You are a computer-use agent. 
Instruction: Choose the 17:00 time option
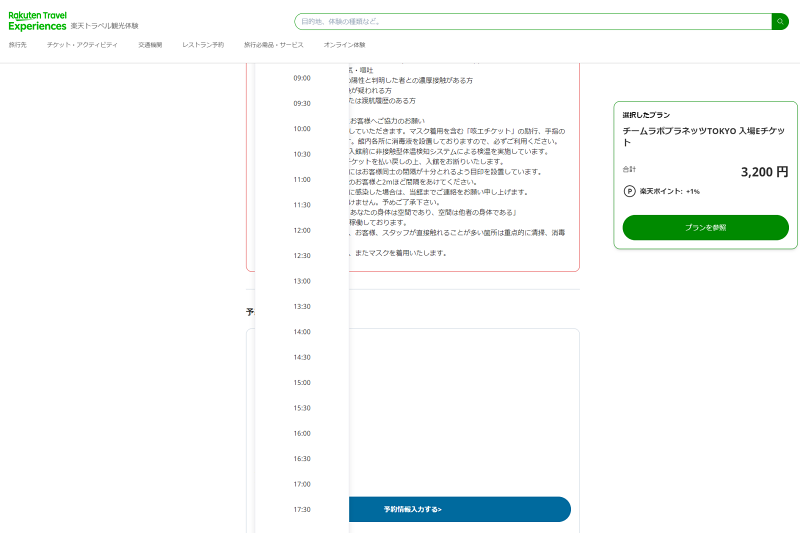click(302, 484)
